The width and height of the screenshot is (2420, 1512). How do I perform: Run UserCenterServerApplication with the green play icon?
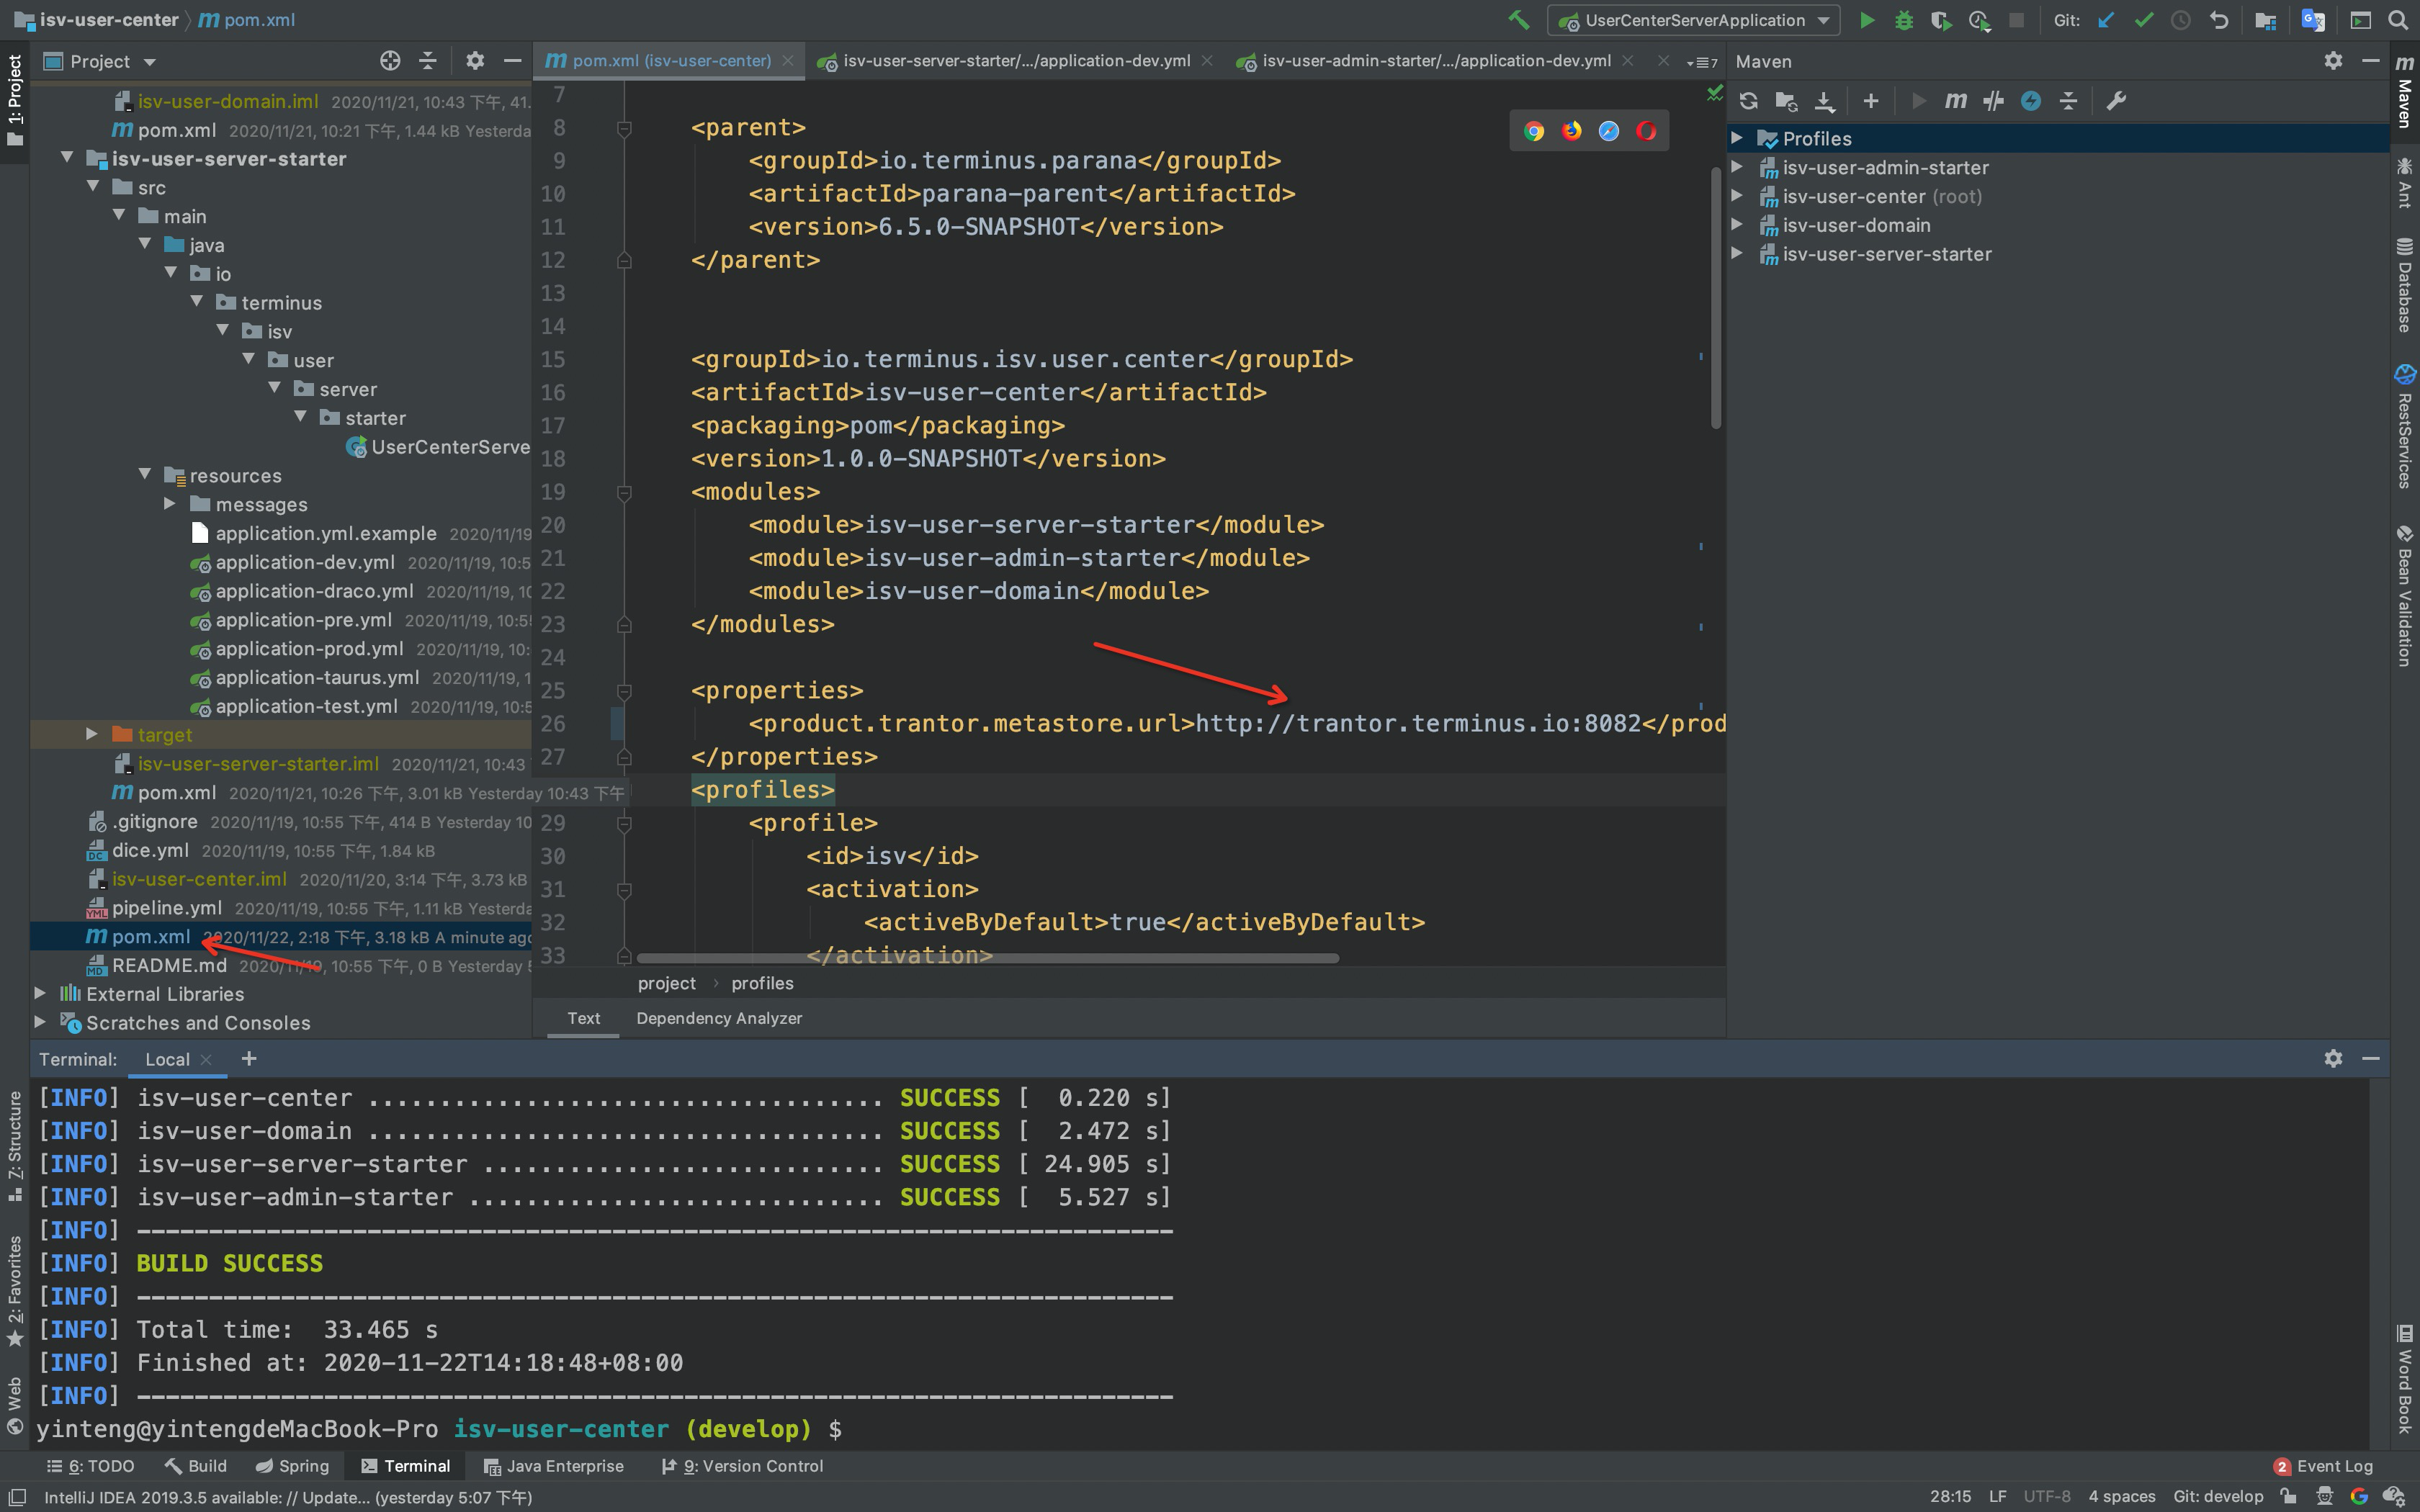tap(1866, 20)
